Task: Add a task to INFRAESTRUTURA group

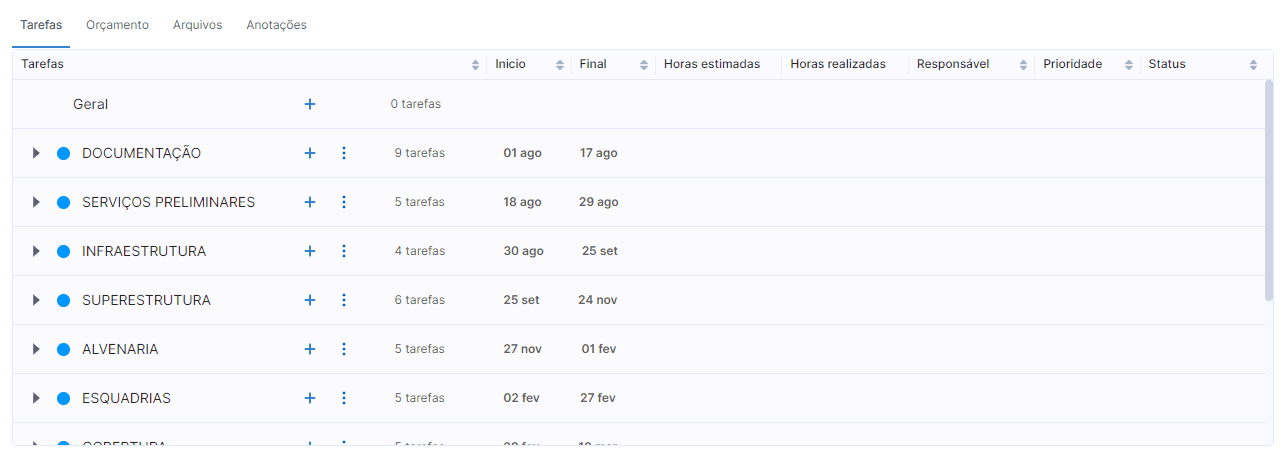Action: [x=310, y=251]
